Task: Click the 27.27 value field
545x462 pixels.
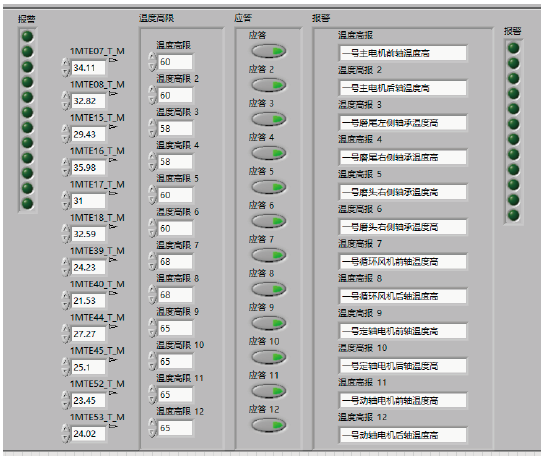Action: [88, 334]
